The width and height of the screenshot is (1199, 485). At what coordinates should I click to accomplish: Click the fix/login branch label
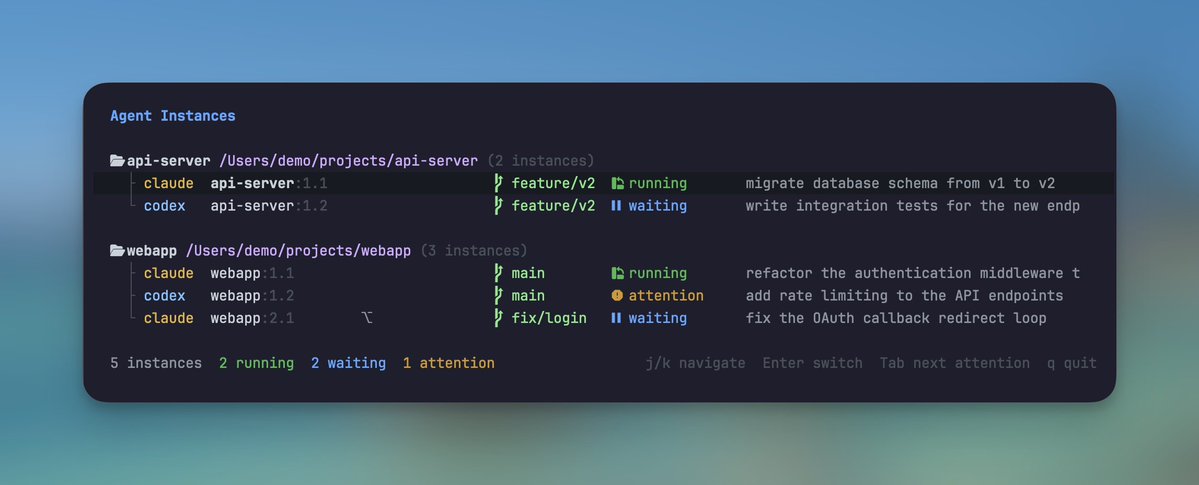[549, 317]
